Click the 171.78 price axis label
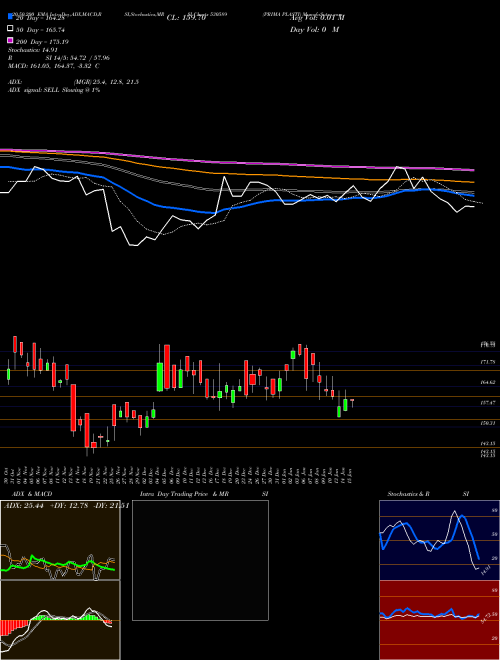The width and height of the screenshot is (500, 660). (488, 362)
